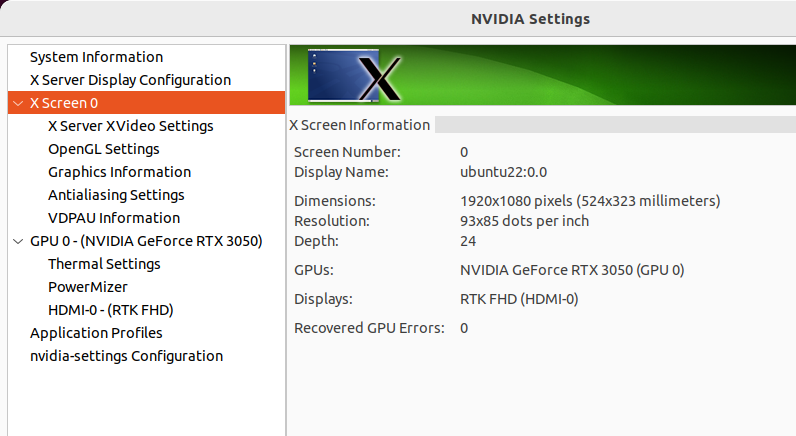Open Thermal Settings page

pyautogui.click(x=104, y=264)
